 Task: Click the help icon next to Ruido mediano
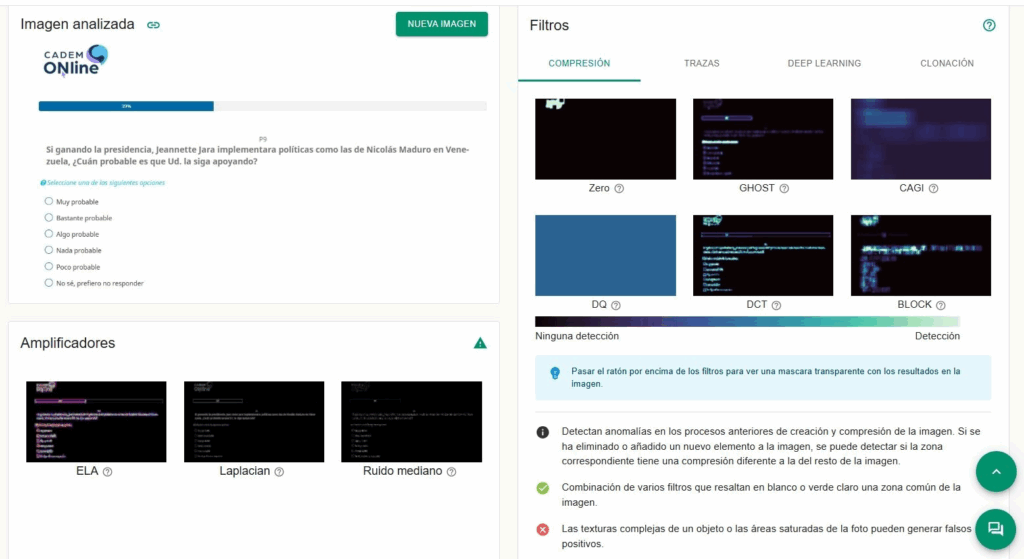pos(451,472)
